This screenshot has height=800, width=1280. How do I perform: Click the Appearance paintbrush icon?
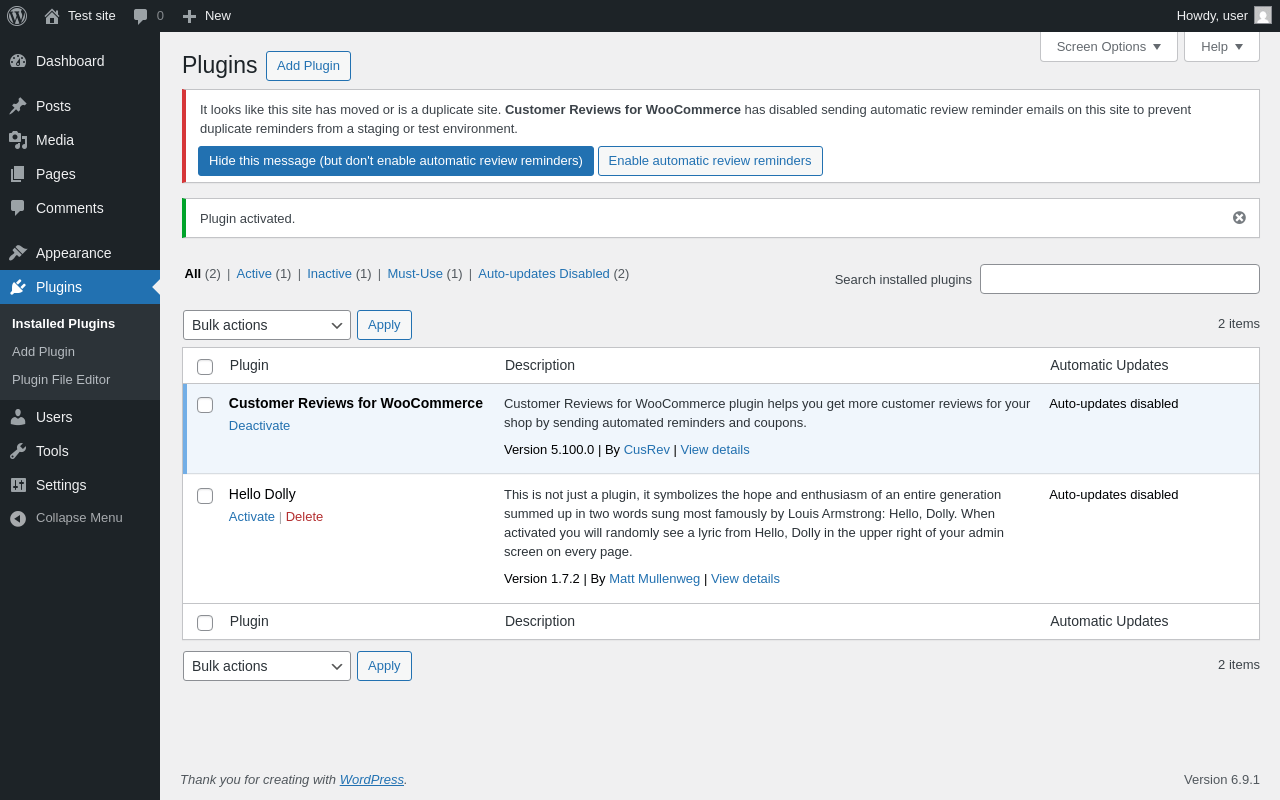pyautogui.click(x=18, y=253)
